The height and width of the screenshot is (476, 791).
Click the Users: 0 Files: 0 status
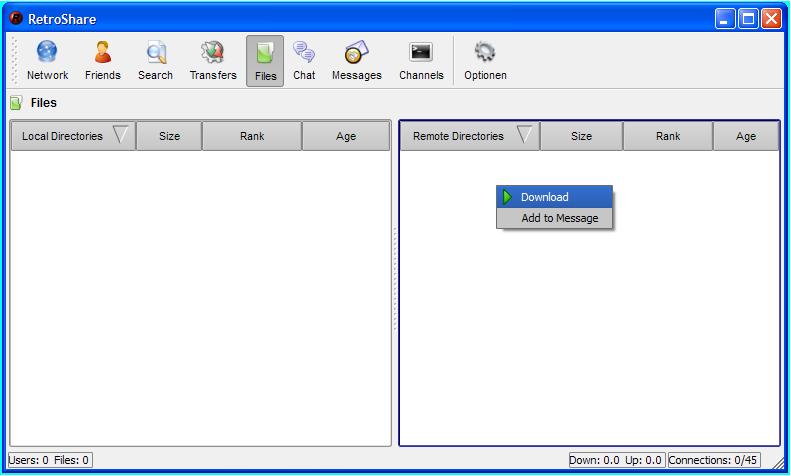click(x=50, y=460)
